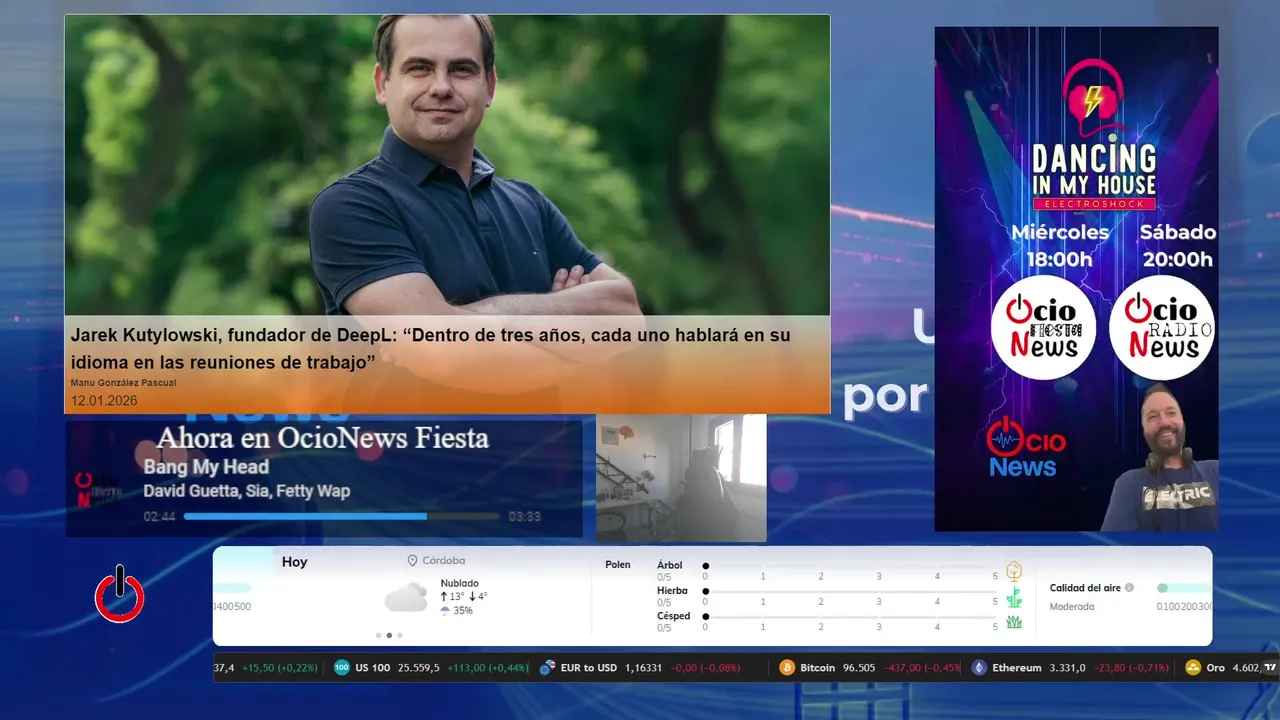The width and height of the screenshot is (1280, 720).
Task: Select the middle weather carousel dot
Action: (389, 635)
